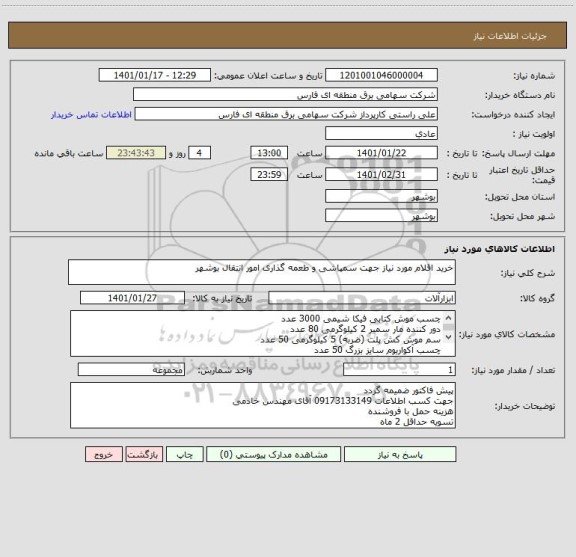Click واحد شمارش field مجموعه
The image size is (576, 557).
pyautogui.click(x=131, y=370)
